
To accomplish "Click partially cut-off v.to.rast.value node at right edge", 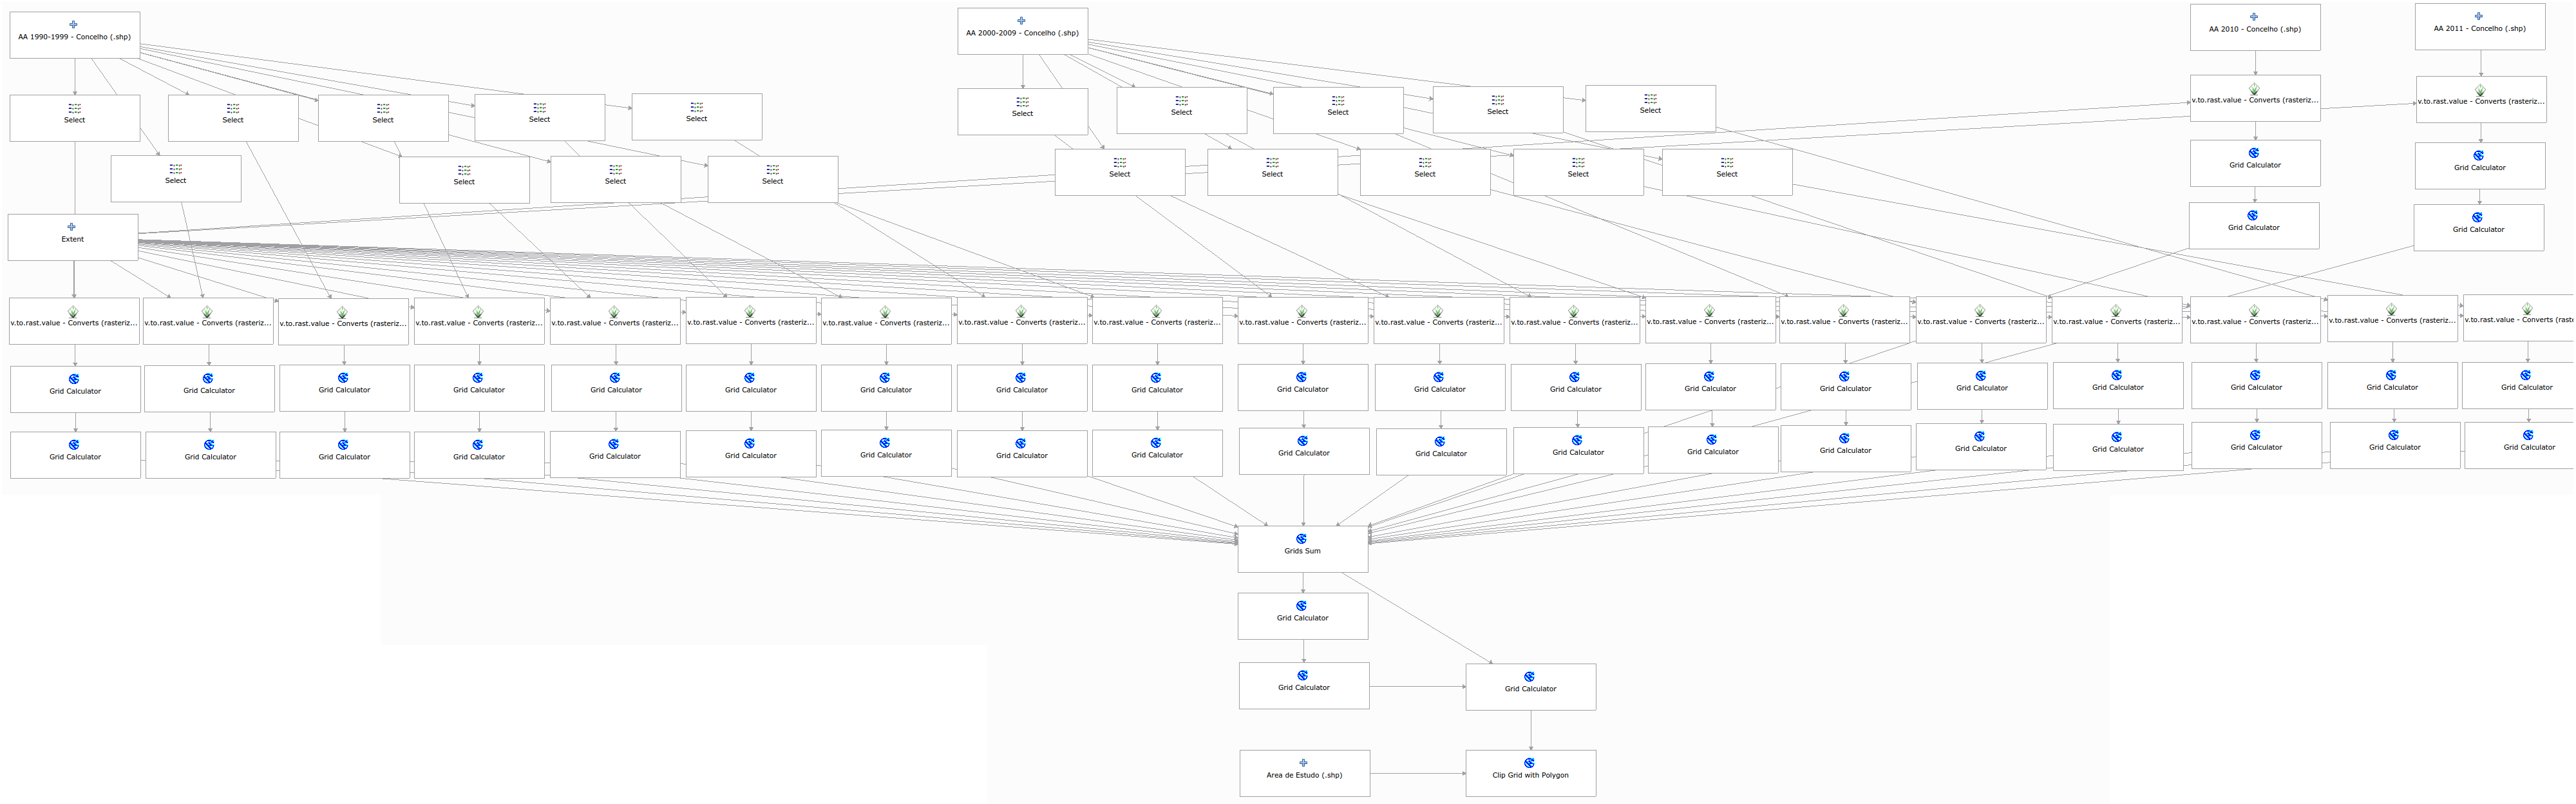I will (x=2518, y=319).
